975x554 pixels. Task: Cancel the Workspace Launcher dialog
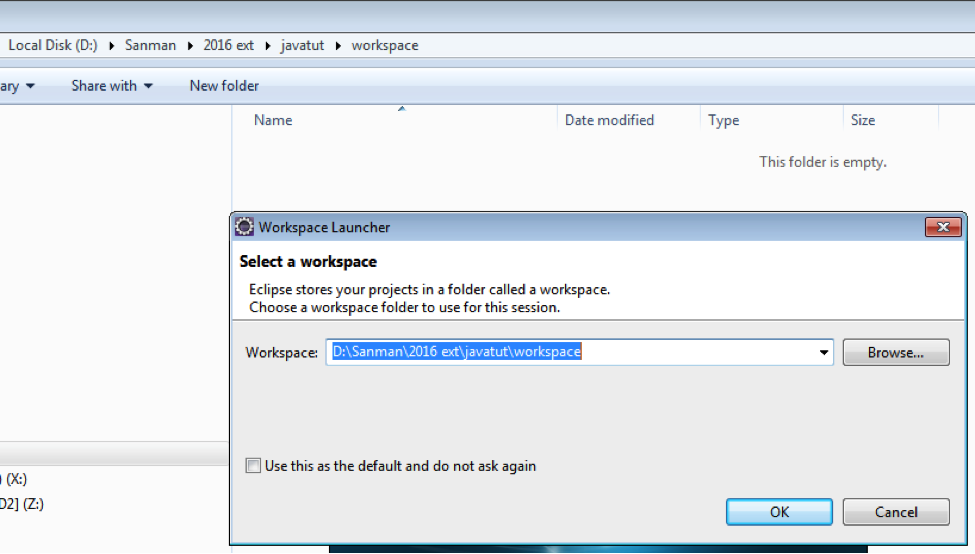click(896, 512)
